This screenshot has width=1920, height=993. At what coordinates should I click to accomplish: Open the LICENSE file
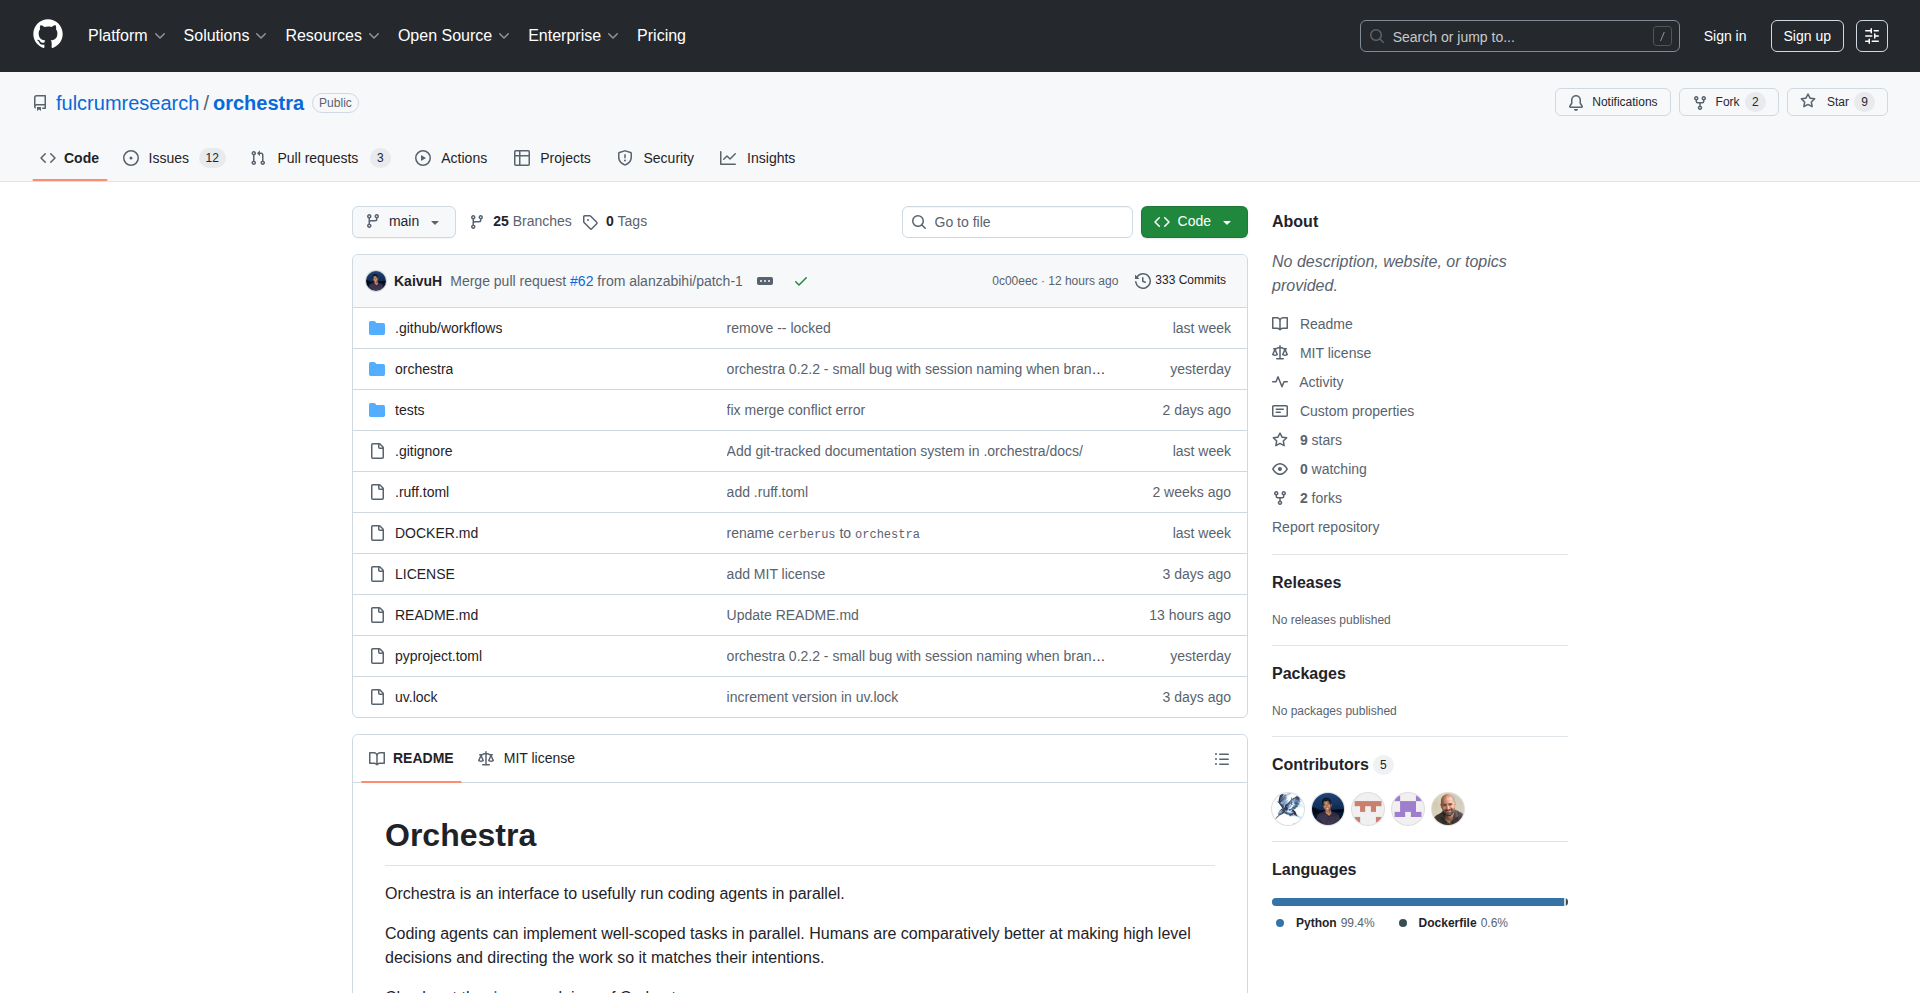(x=425, y=574)
